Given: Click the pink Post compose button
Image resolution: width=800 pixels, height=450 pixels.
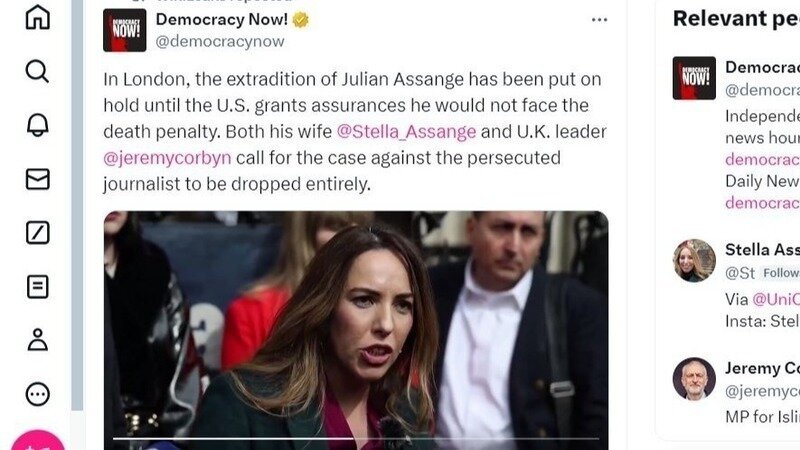Looking at the screenshot, I should 38,441.
